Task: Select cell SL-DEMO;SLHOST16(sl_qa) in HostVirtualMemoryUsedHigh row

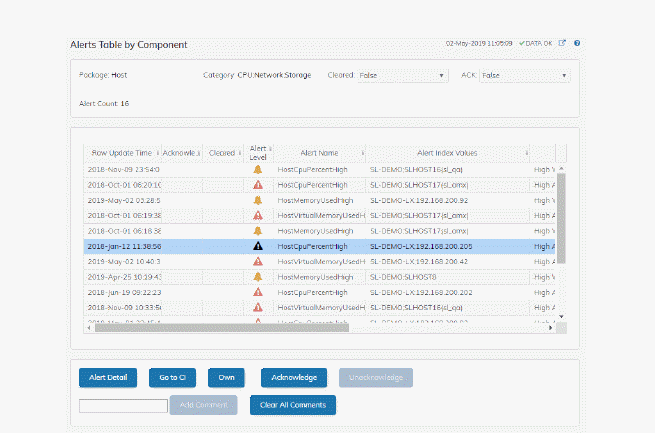Action: [416, 308]
